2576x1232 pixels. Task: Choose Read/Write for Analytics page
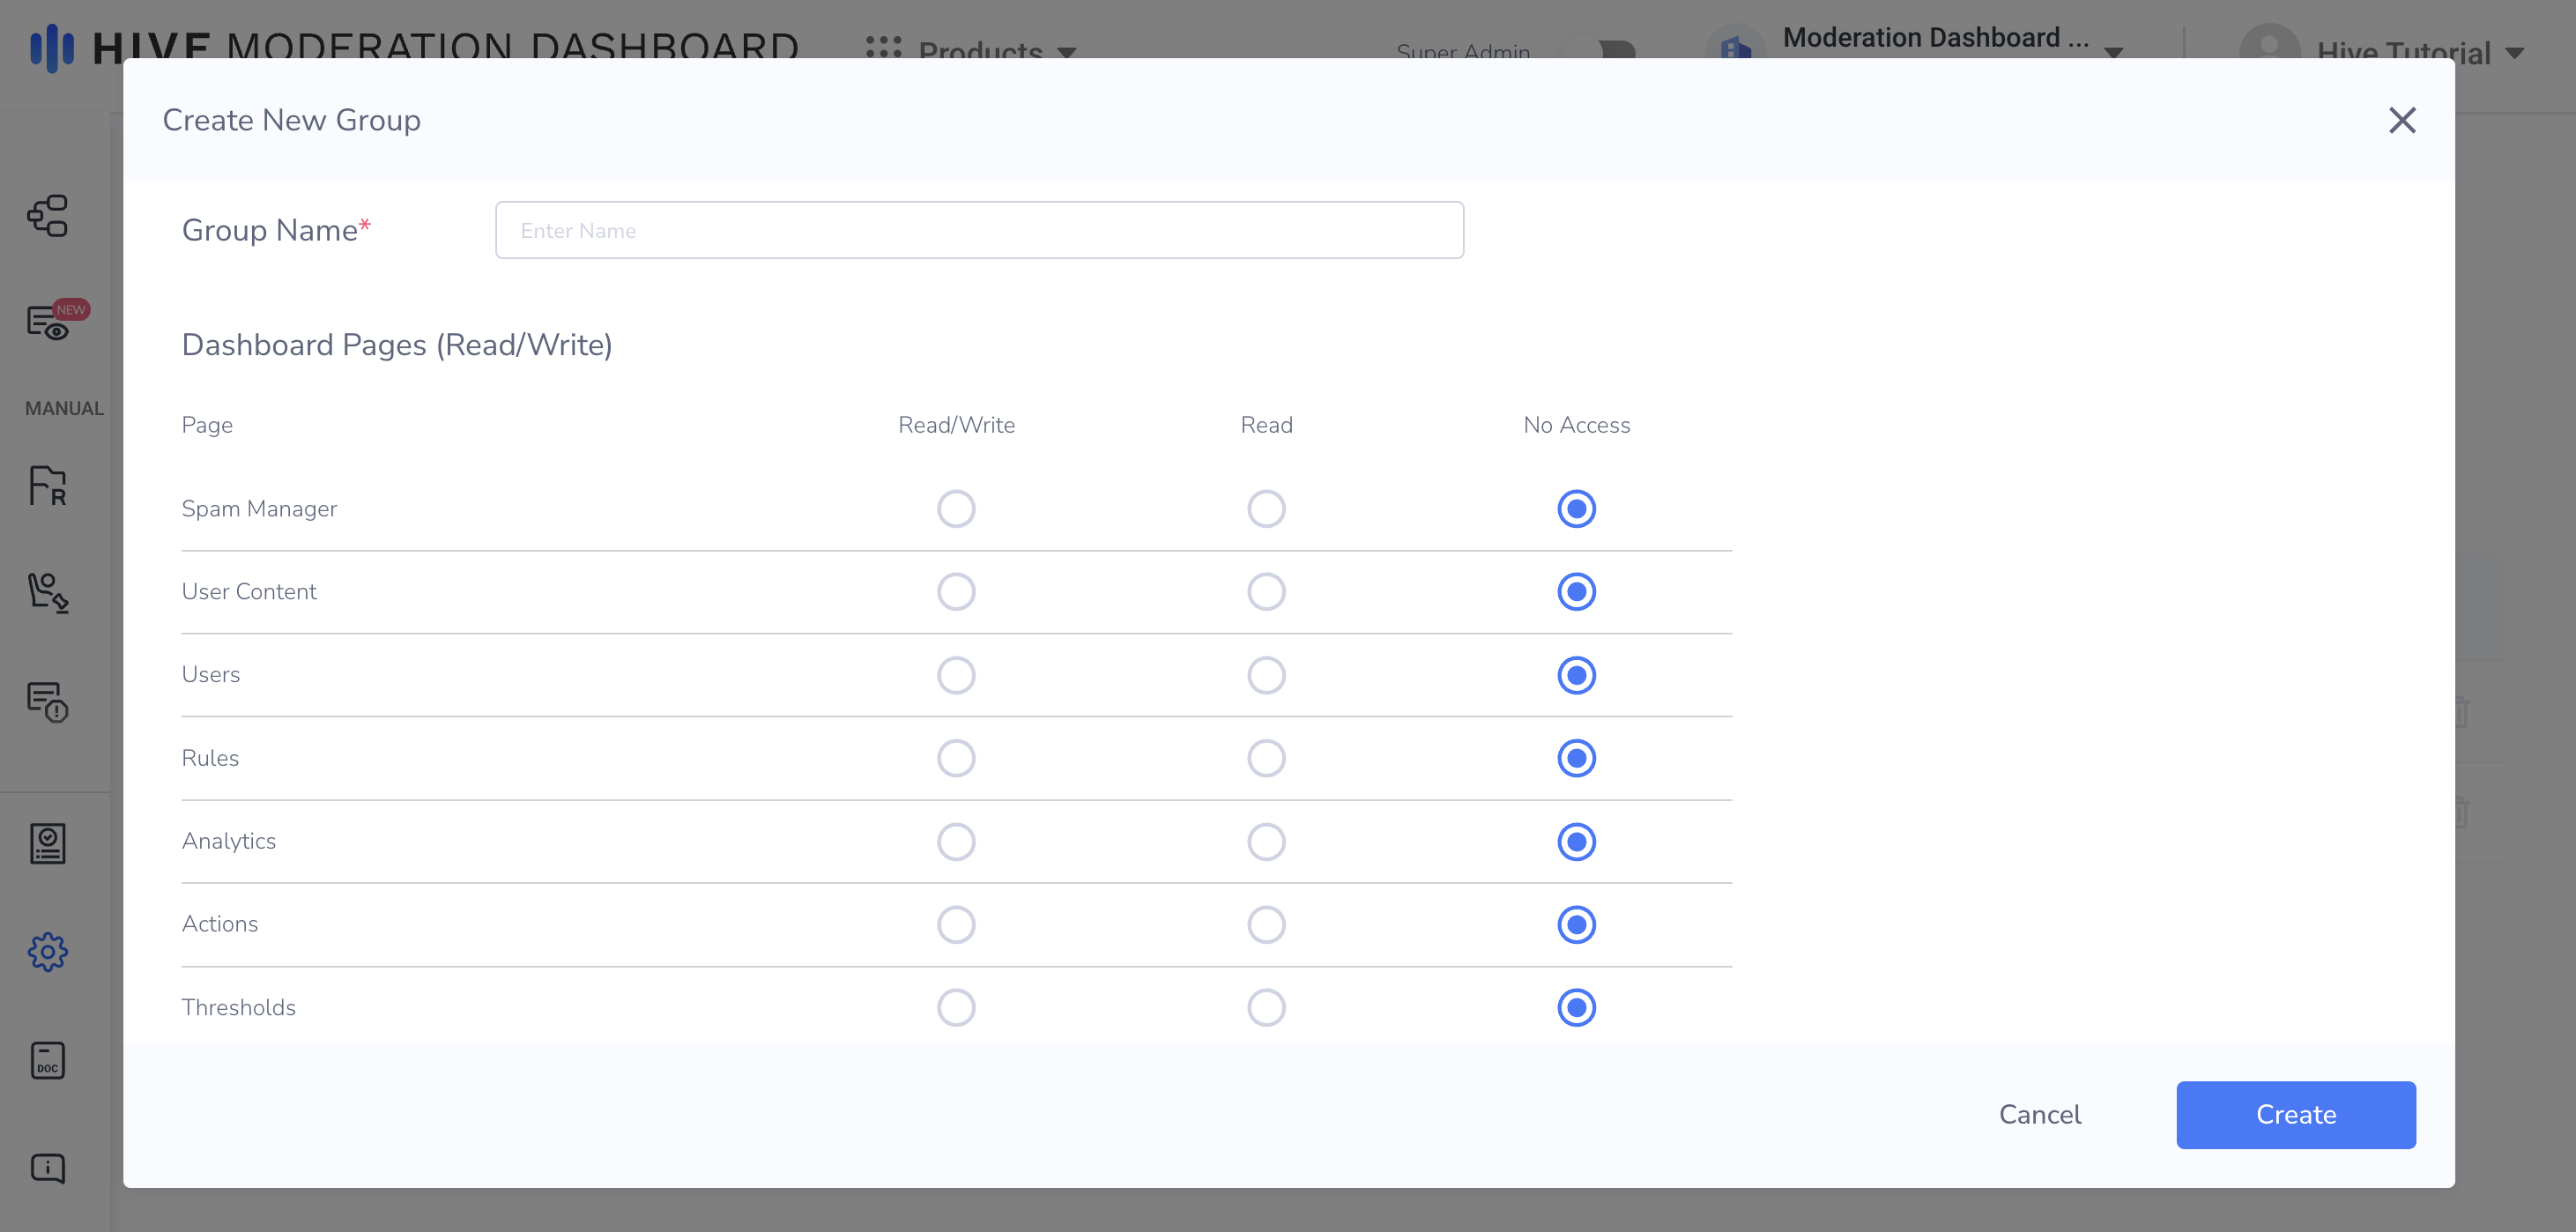click(x=956, y=842)
